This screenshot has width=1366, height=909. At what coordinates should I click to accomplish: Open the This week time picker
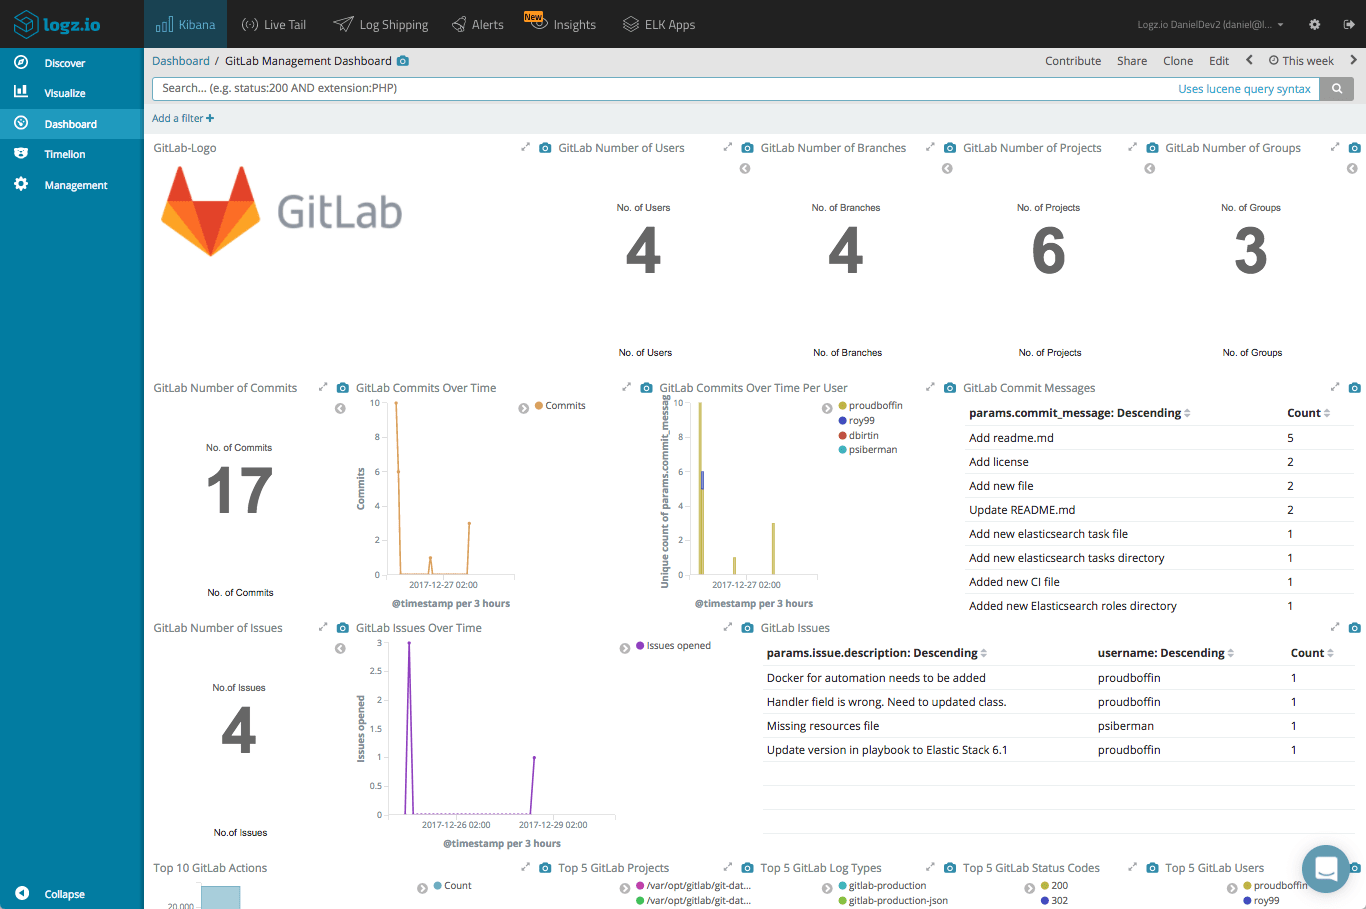1301,60
